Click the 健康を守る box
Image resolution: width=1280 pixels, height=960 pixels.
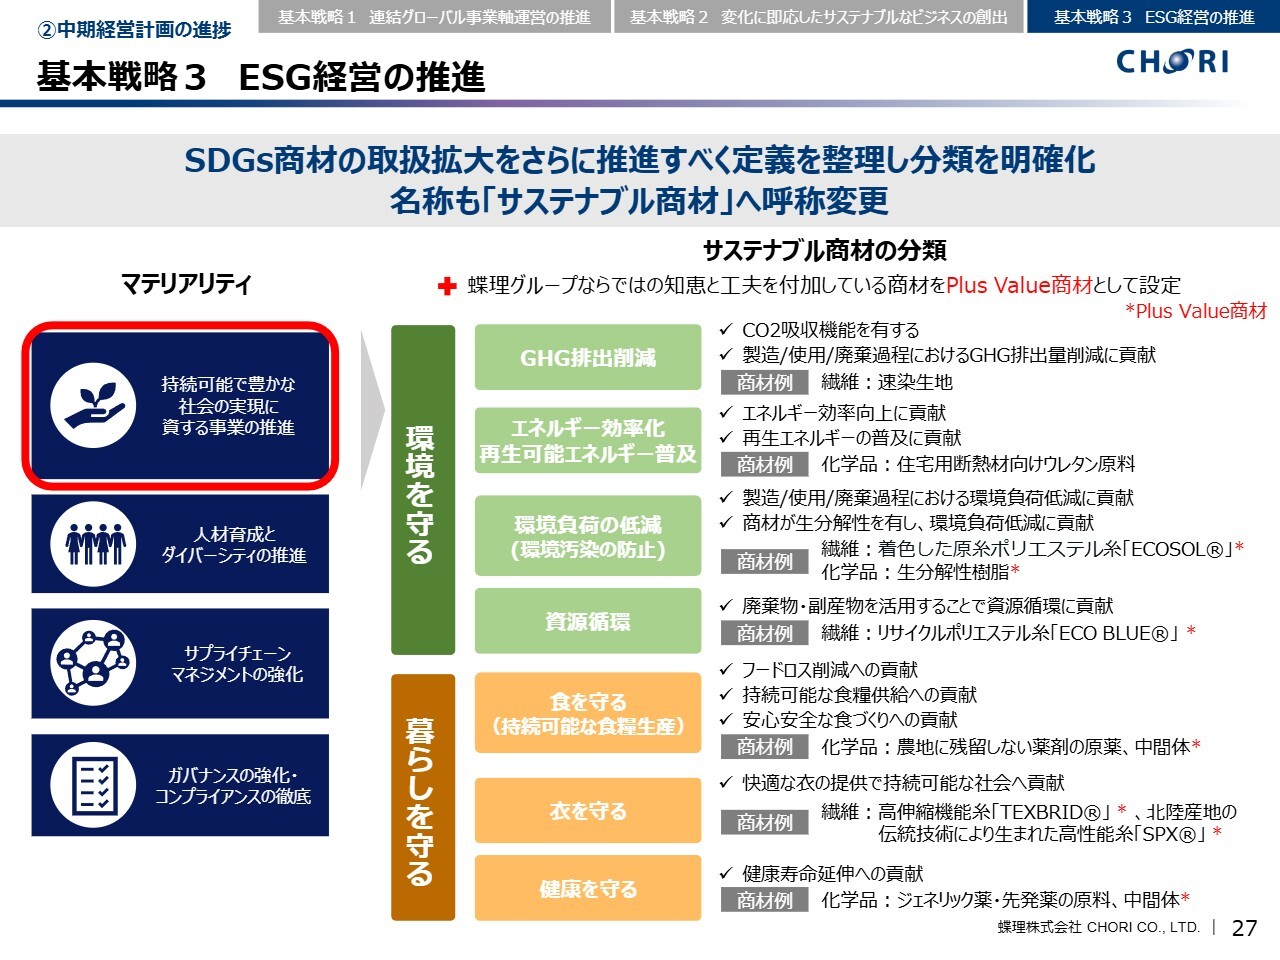[588, 888]
